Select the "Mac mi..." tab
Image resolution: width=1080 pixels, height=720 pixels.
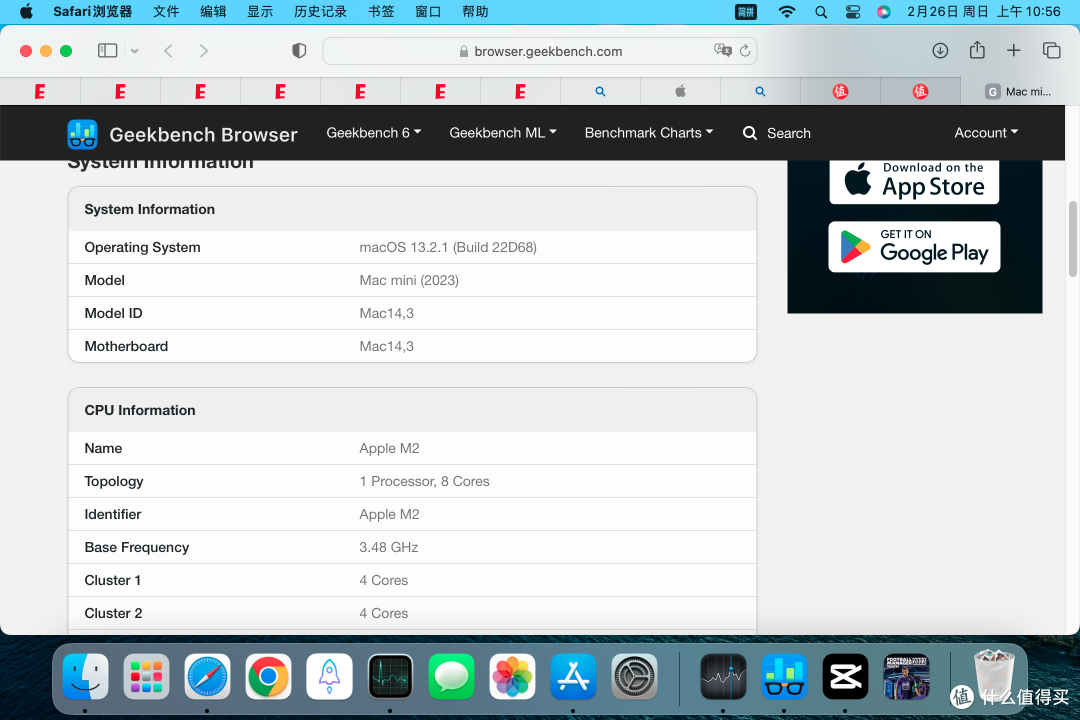click(x=1020, y=92)
